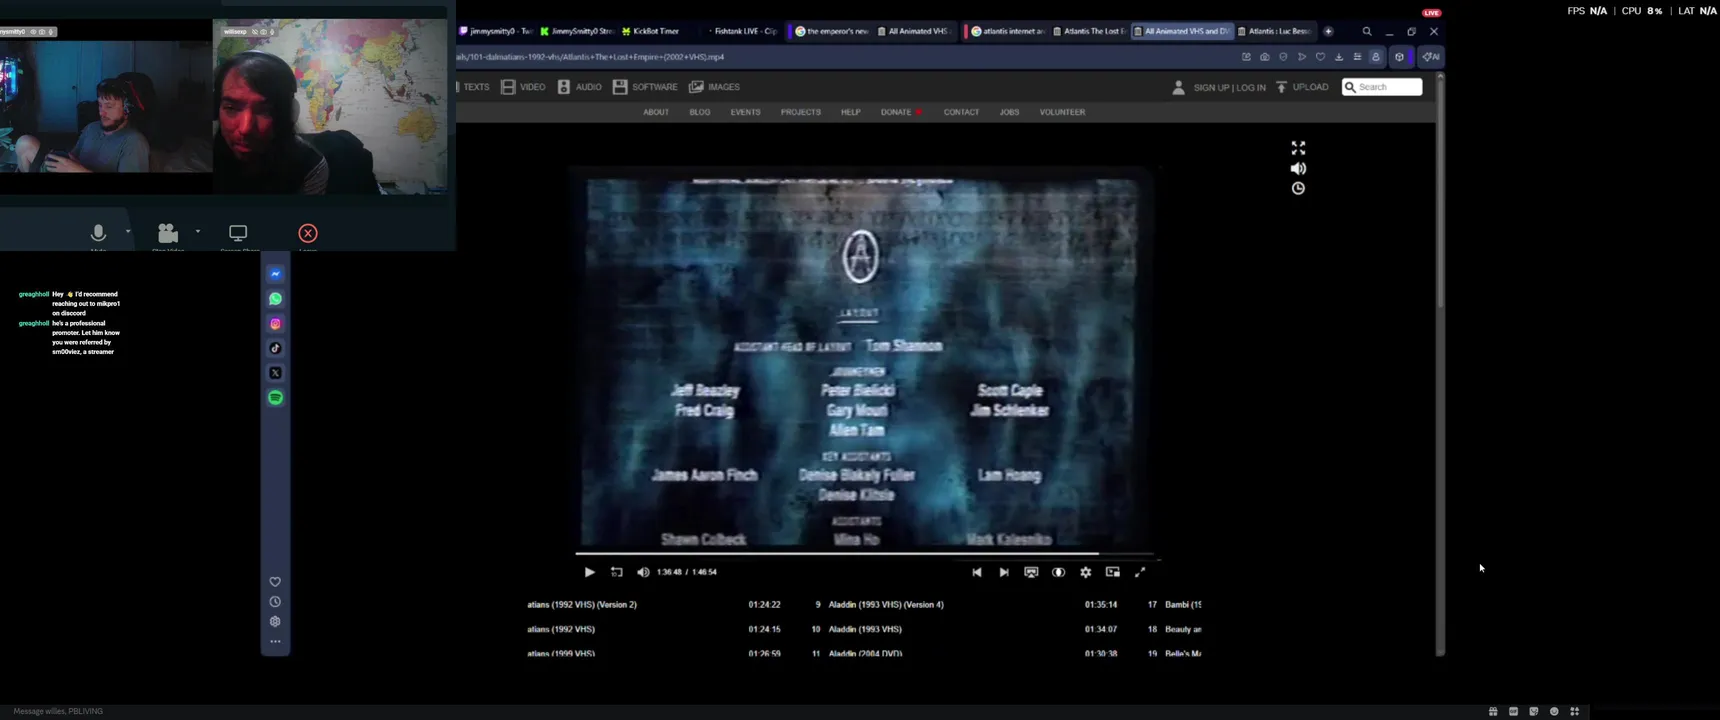
Task: Enter fullscreen in video player
Action: 1140,572
